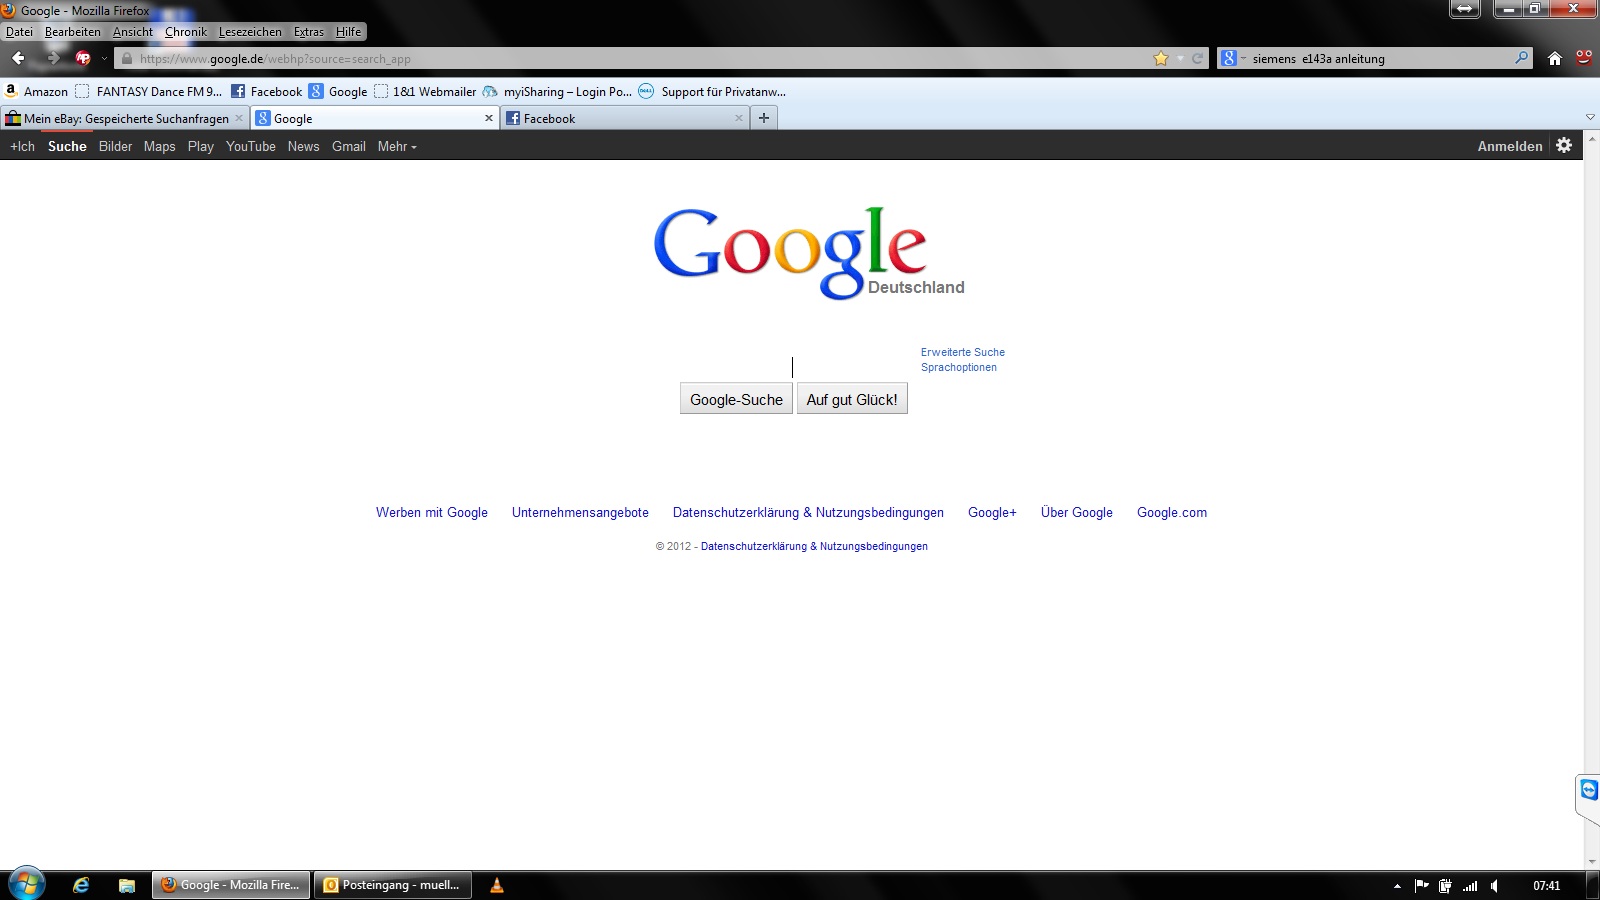Open the Hilfe menu
The height and width of the screenshot is (900, 1600).
[349, 32]
